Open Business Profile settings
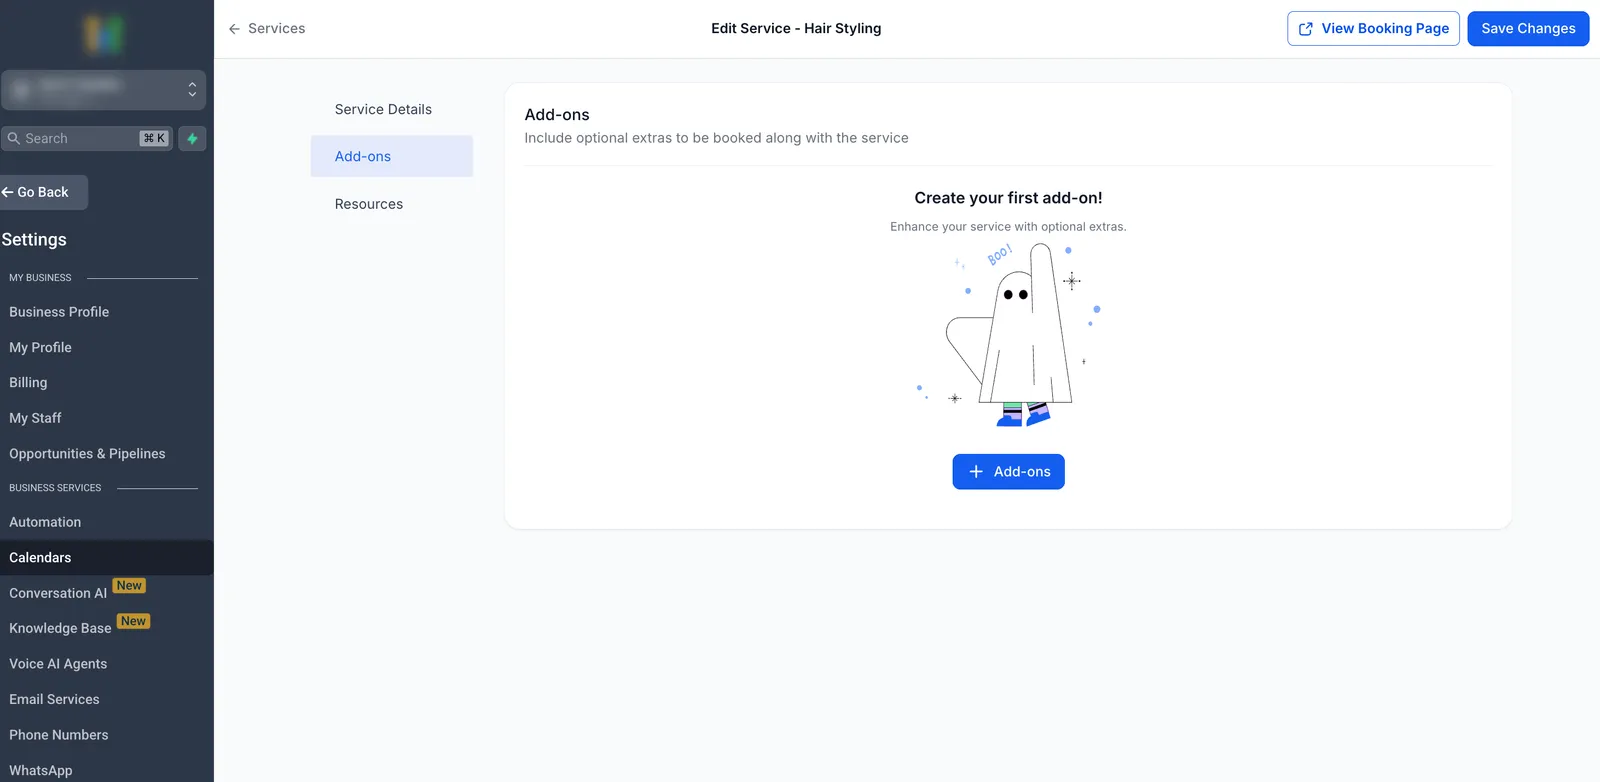1600x782 pixels. tap(59, 312)
